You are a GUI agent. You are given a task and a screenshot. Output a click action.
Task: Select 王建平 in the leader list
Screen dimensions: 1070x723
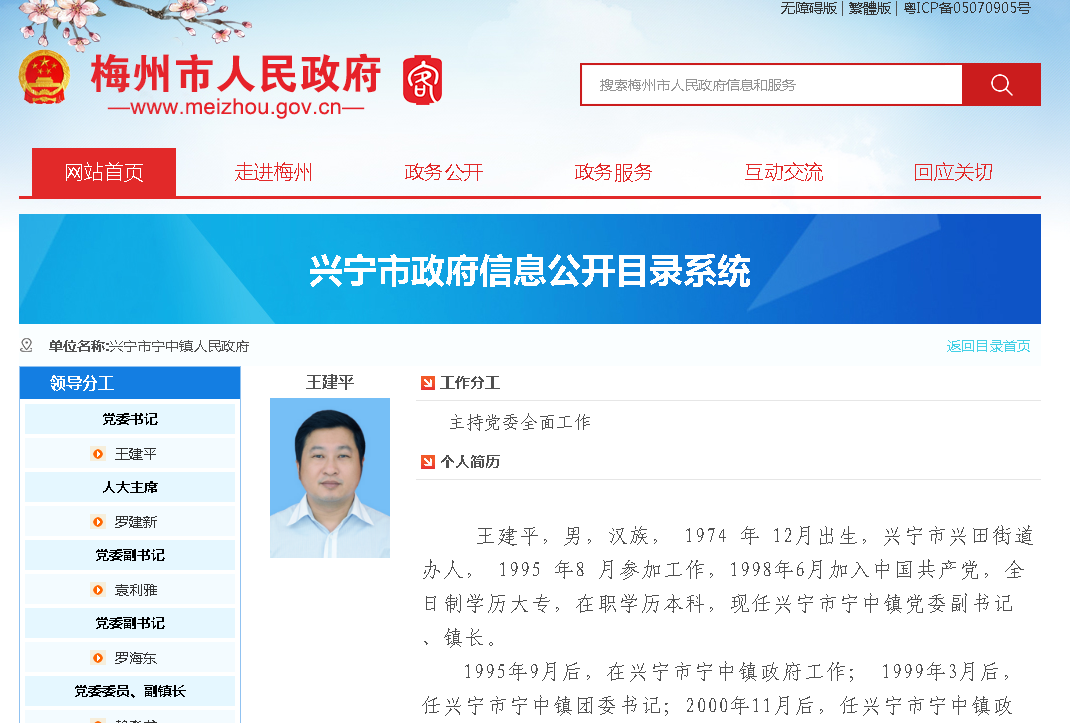(x=136, y=454)
